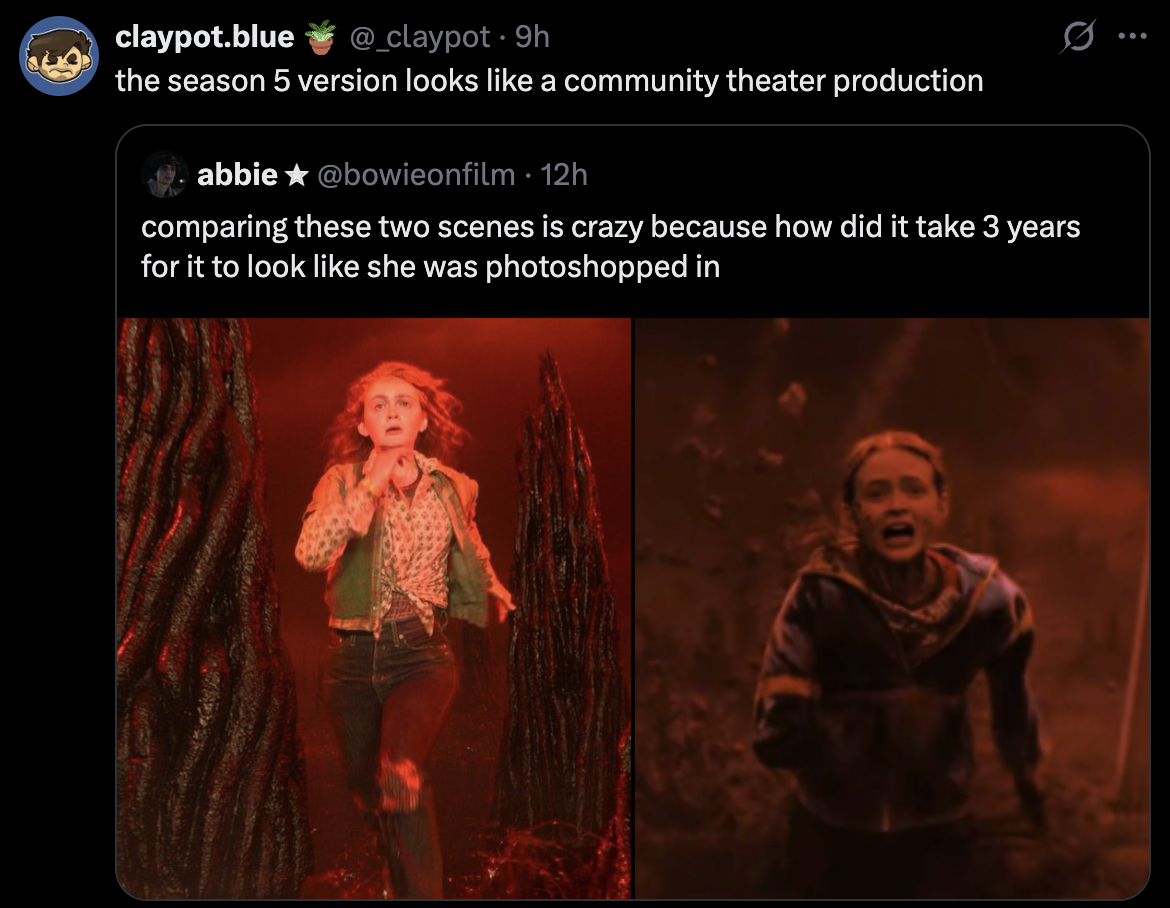This screenshot has width=1170, height=908.
Task: Open the left red-lit running scene image
Action: 374,608
